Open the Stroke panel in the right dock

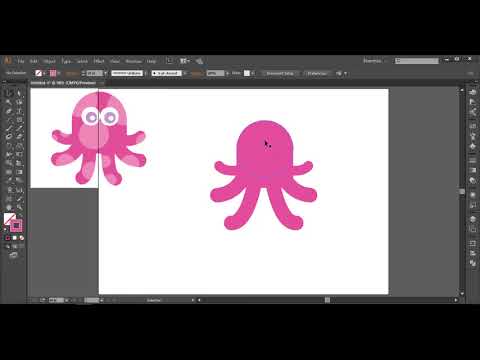tap(472, 161)
